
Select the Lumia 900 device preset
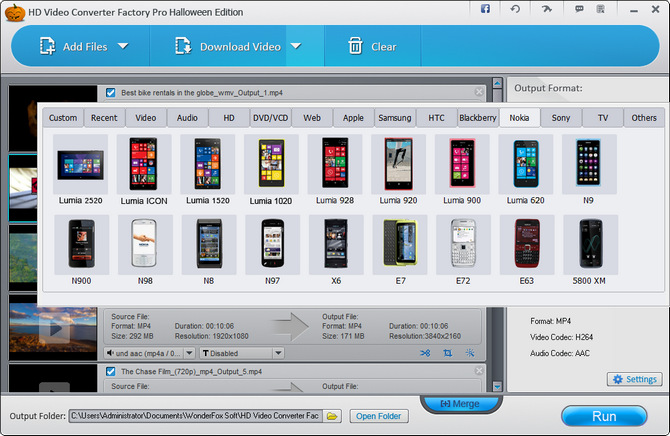click(x=462, y=170)
